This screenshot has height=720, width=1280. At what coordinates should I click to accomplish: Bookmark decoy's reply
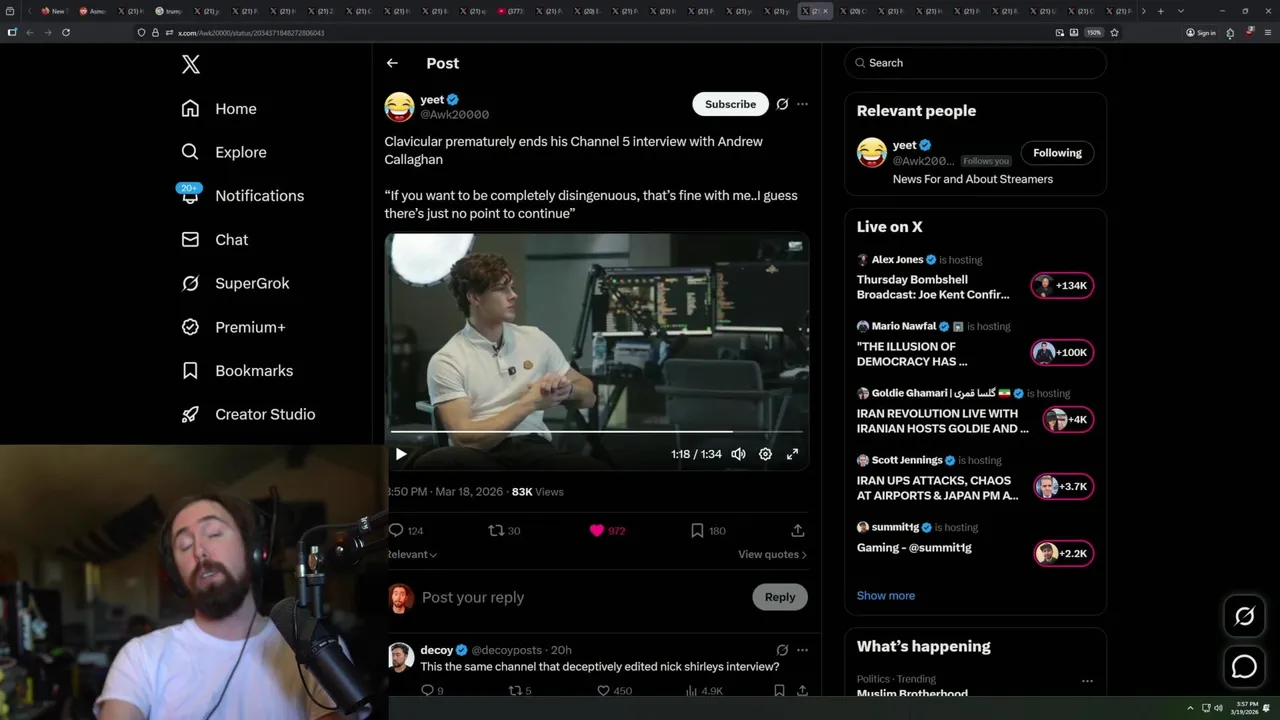coord(779,690)
